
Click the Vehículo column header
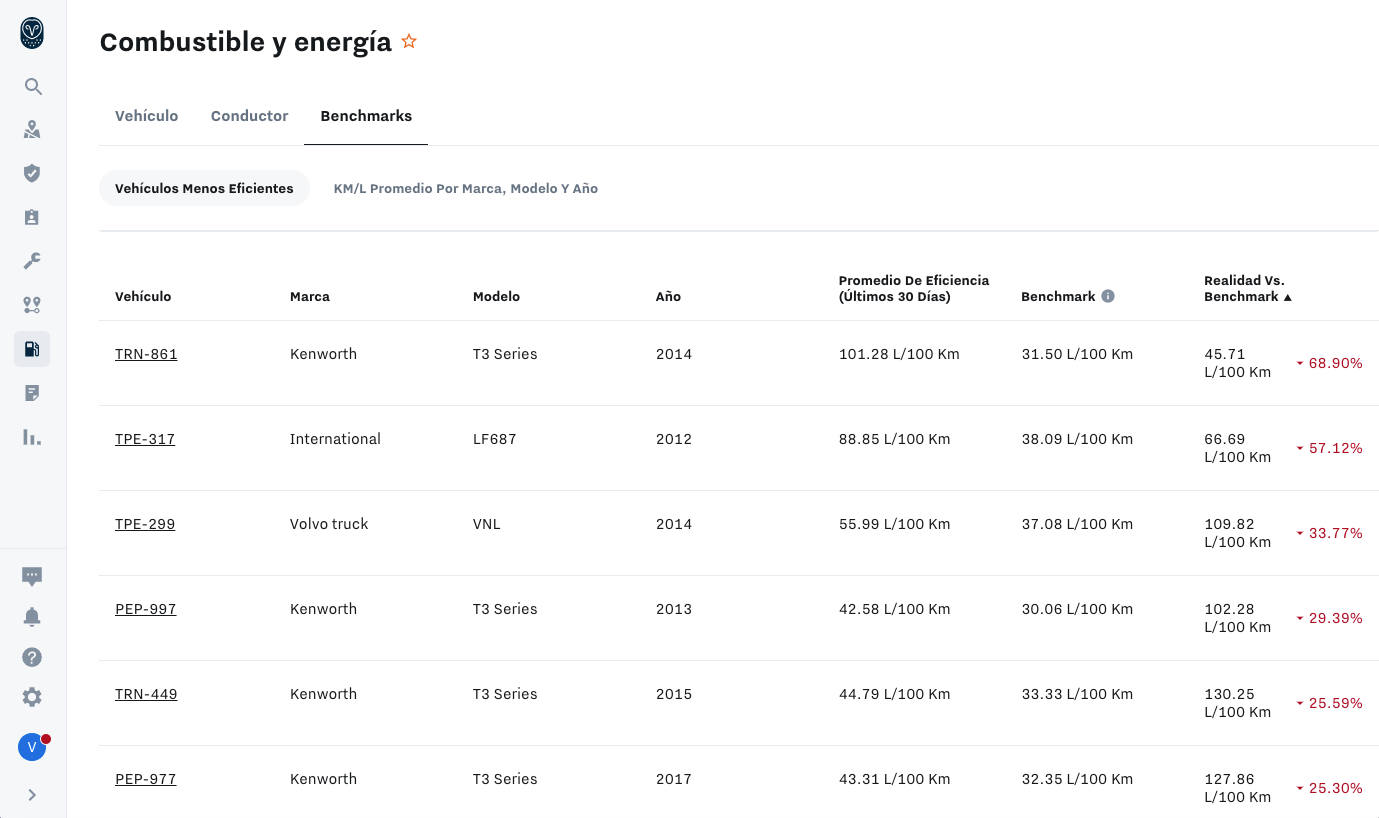[x=143, y=296]
